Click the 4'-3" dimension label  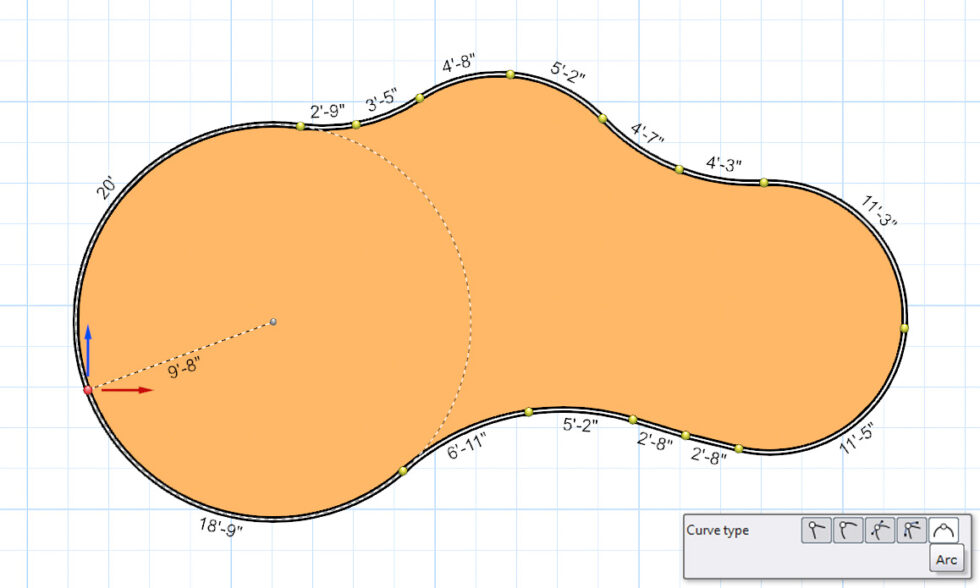pos(724,163)
